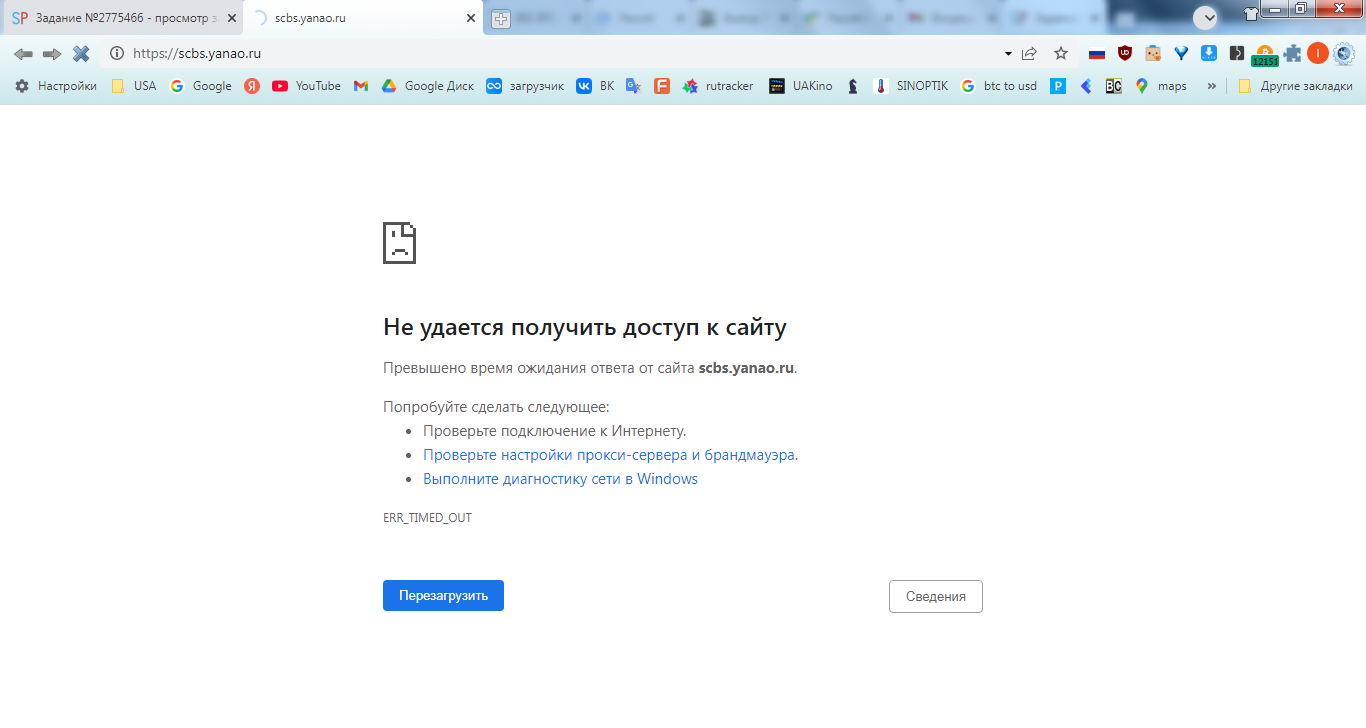Open the blue download extension icon

click(1209, 54)
